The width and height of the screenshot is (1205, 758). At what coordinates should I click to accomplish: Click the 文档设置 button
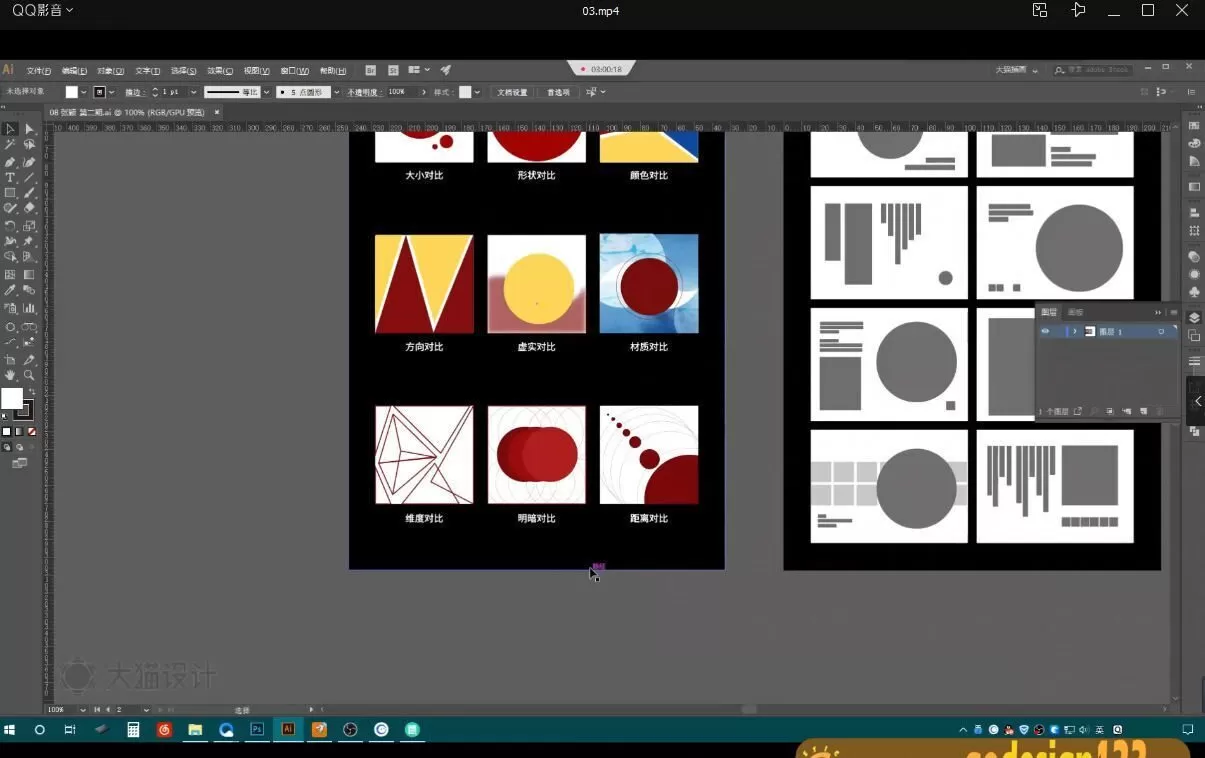tap(512, 92)
